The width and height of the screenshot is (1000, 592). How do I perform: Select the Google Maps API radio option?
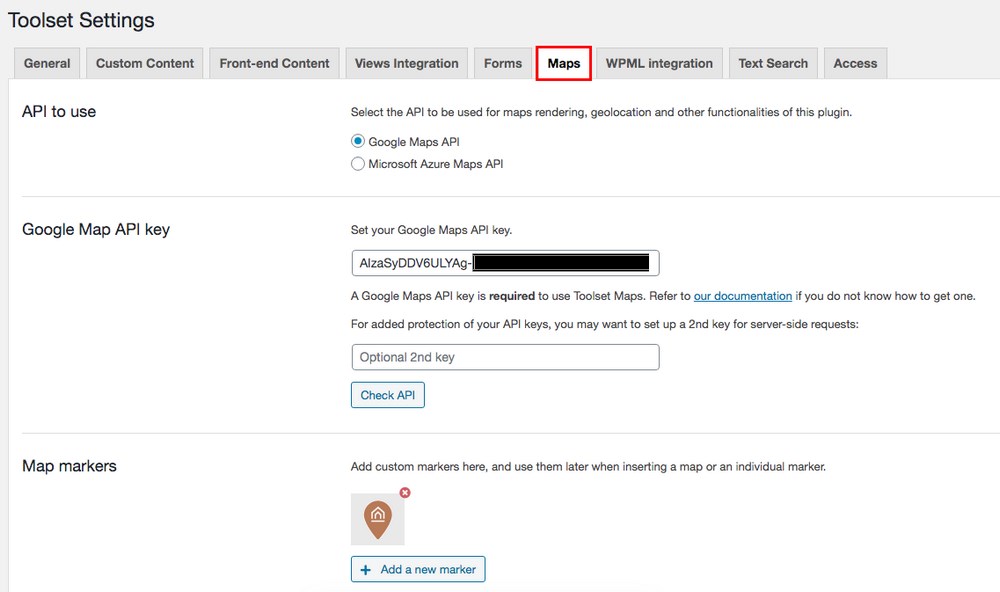(358, 141)
